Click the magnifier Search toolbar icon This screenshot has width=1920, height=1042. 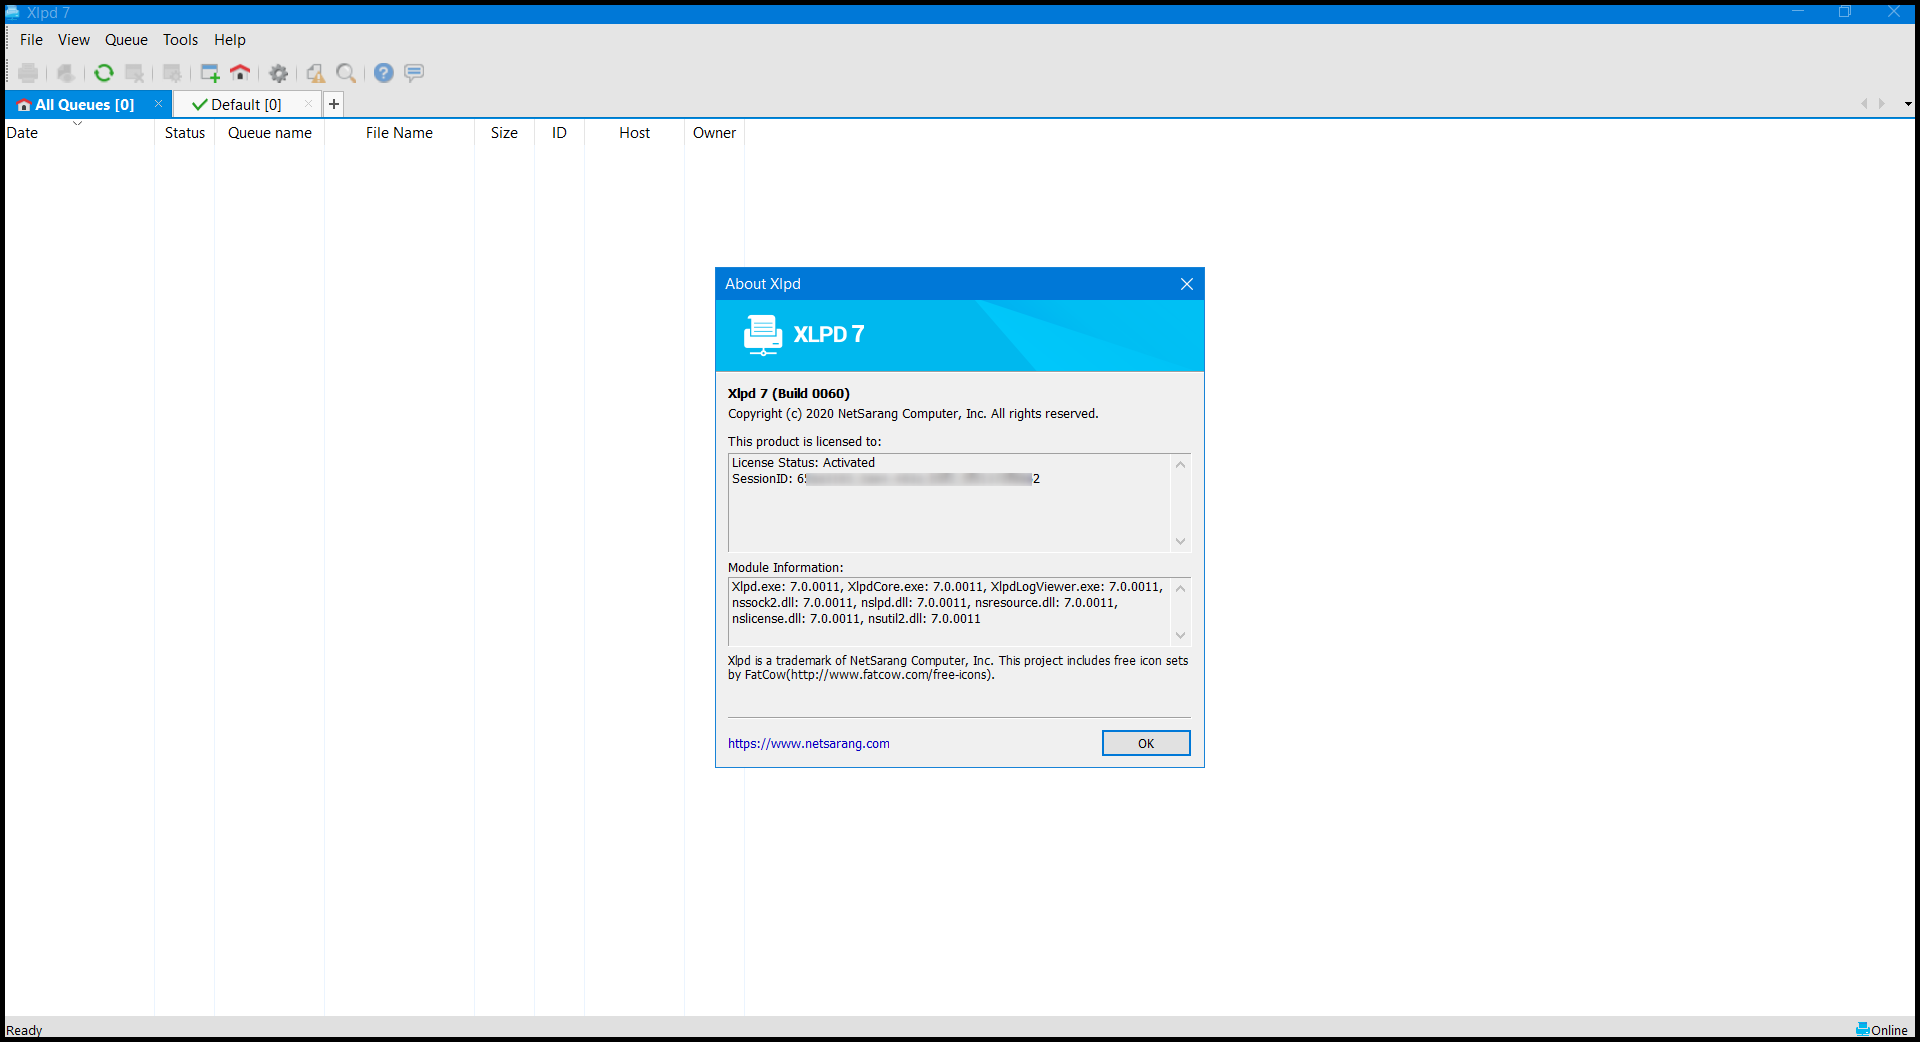point(346,73)
